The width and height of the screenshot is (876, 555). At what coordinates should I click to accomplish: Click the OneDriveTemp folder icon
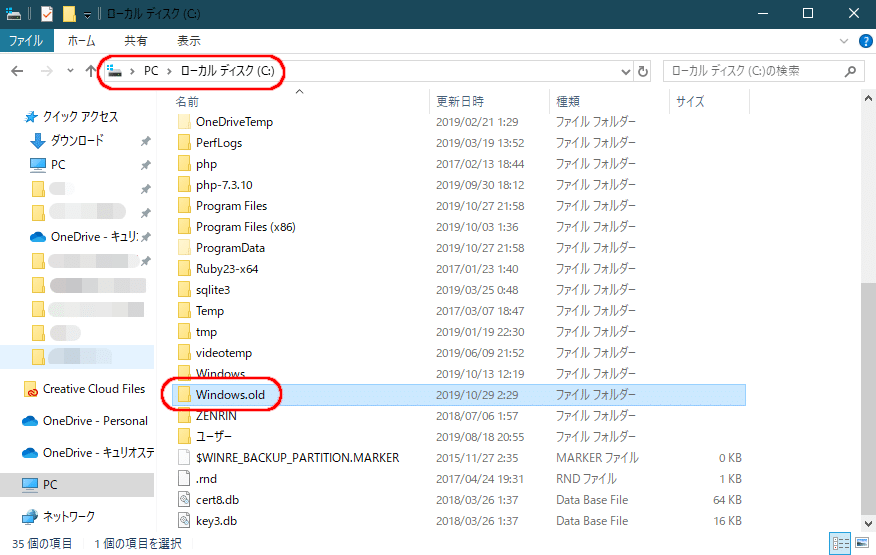184,122
